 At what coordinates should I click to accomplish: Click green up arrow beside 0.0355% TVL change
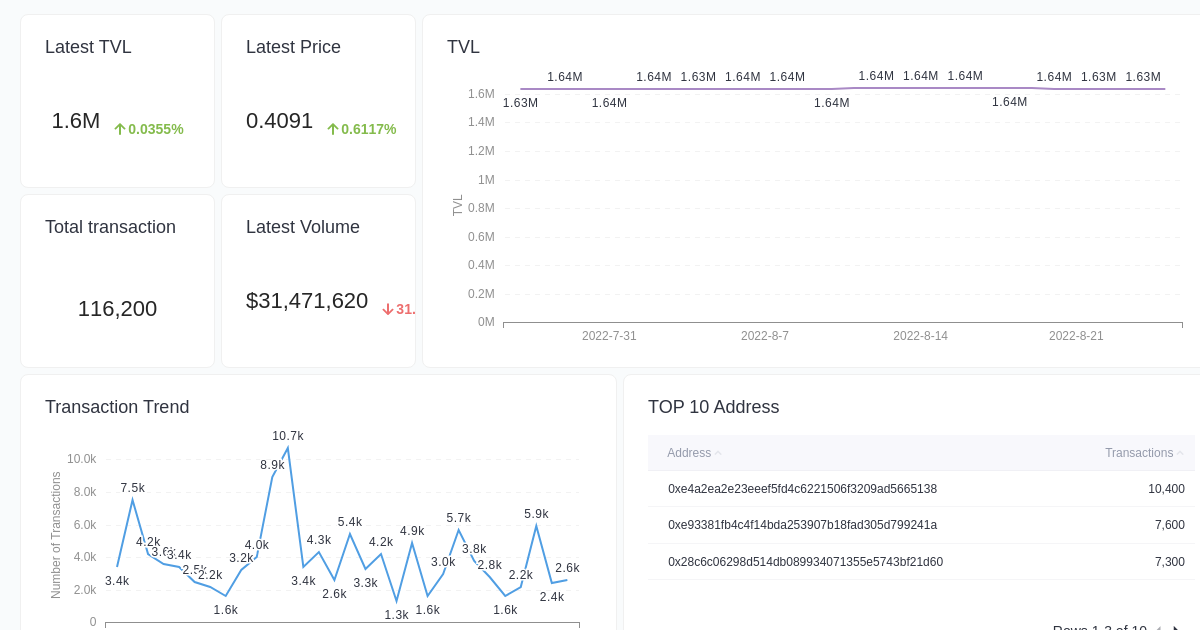pos(118,128)
